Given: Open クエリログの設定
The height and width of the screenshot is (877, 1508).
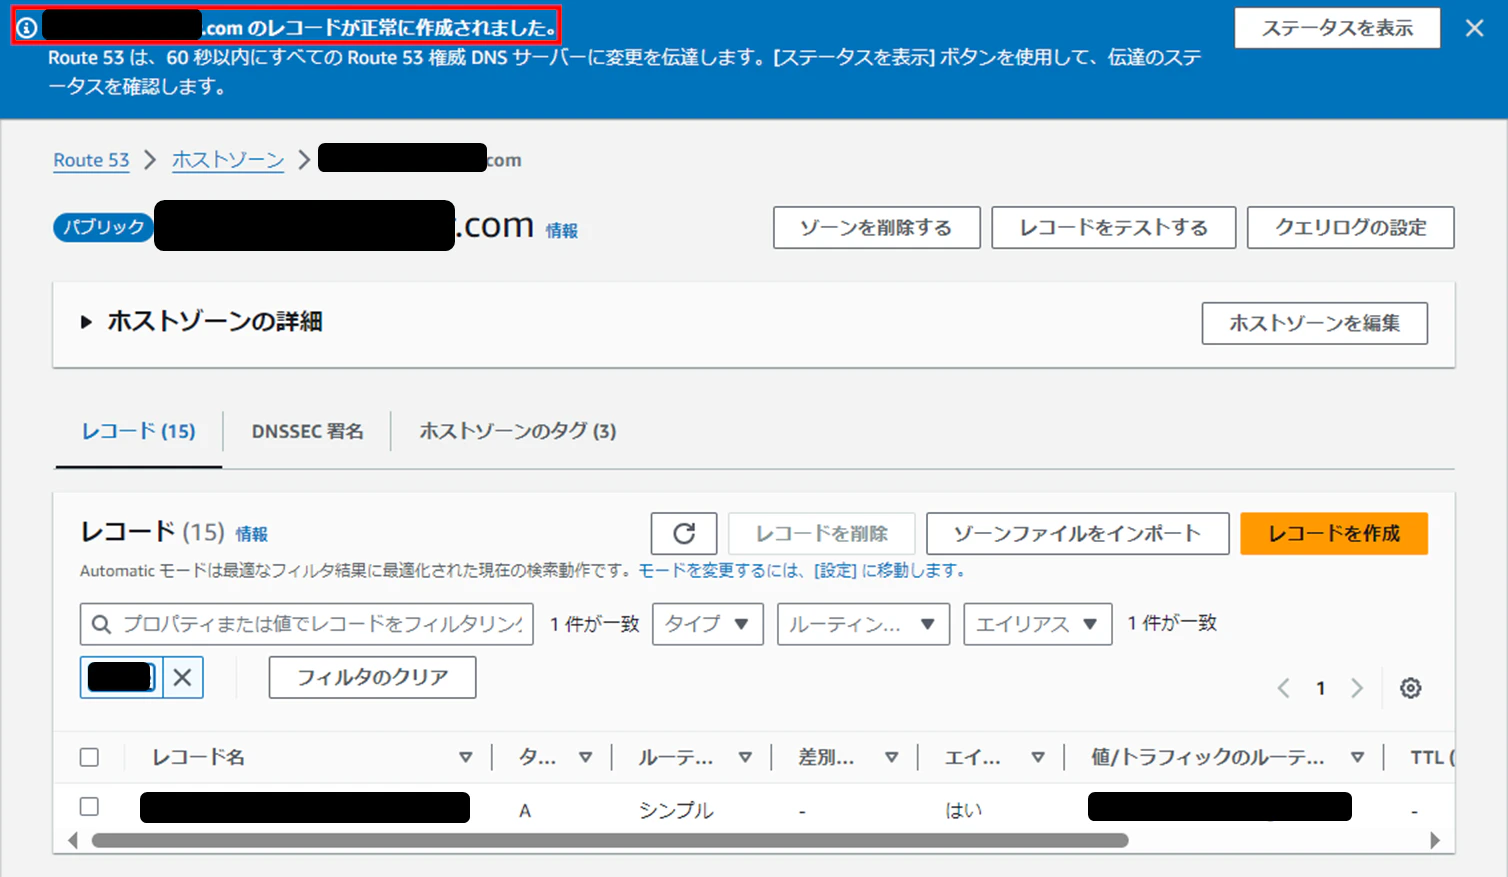Looking at the screenshot, I should [1351, 228].
